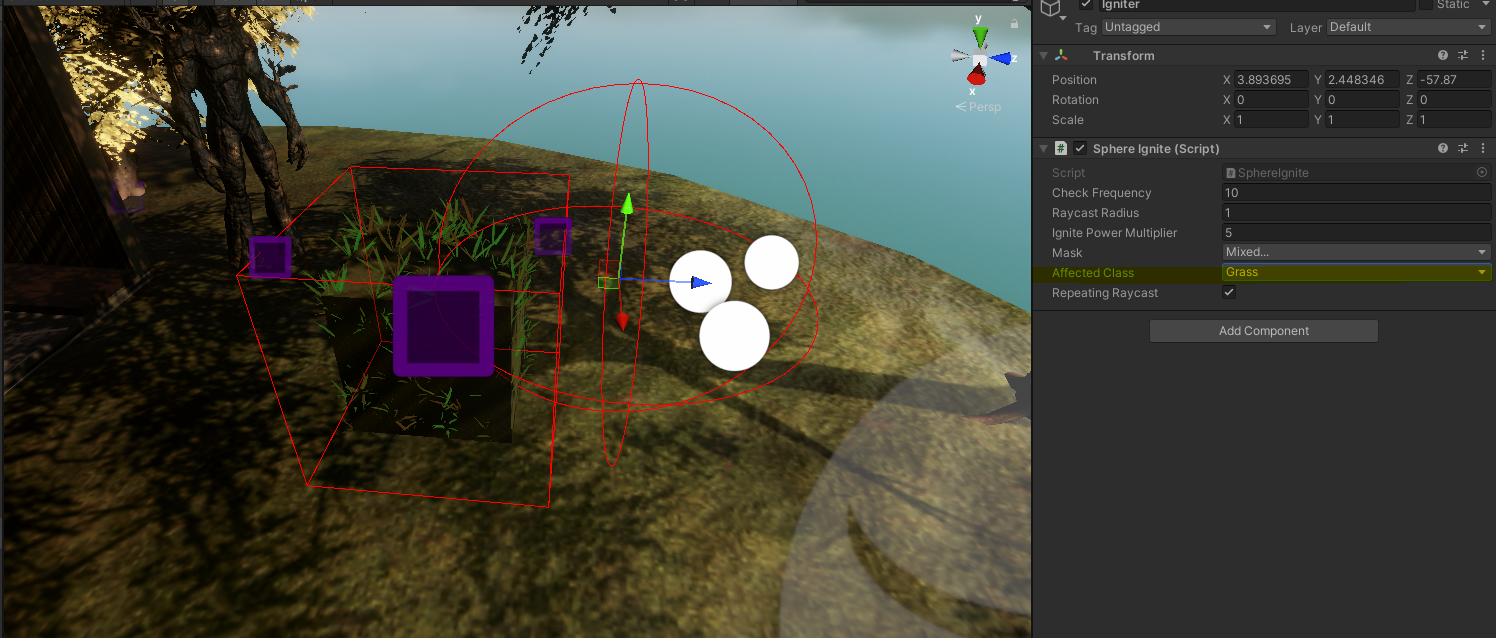The height and width of the screenshot is (638, 1496).
Task: Click the Ignite Power Multiplier label
Action: [1115, 233]
